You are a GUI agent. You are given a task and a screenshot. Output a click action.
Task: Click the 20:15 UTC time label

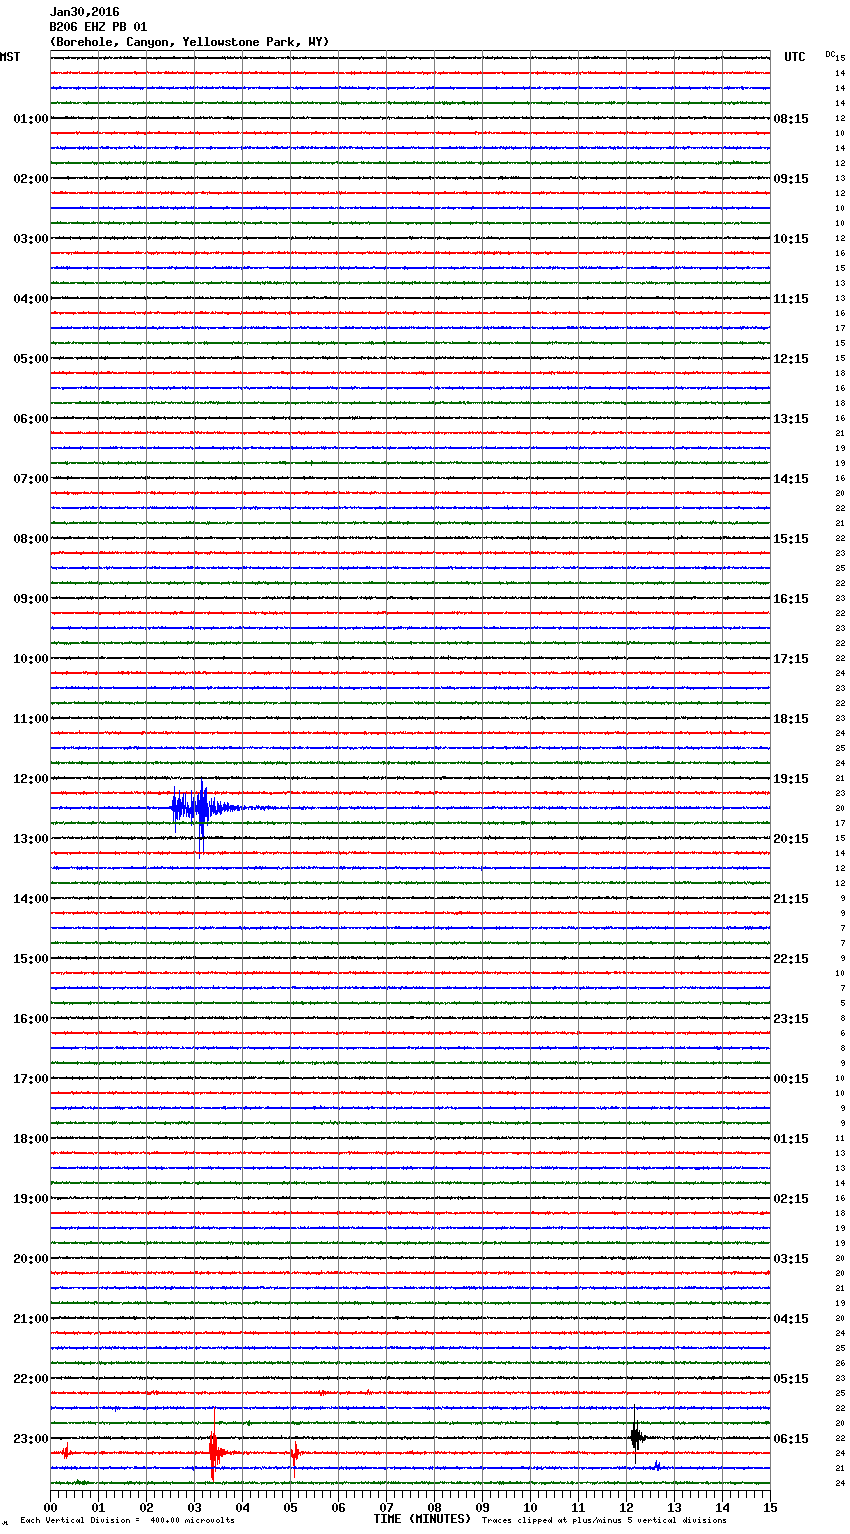tap(791, 839)
